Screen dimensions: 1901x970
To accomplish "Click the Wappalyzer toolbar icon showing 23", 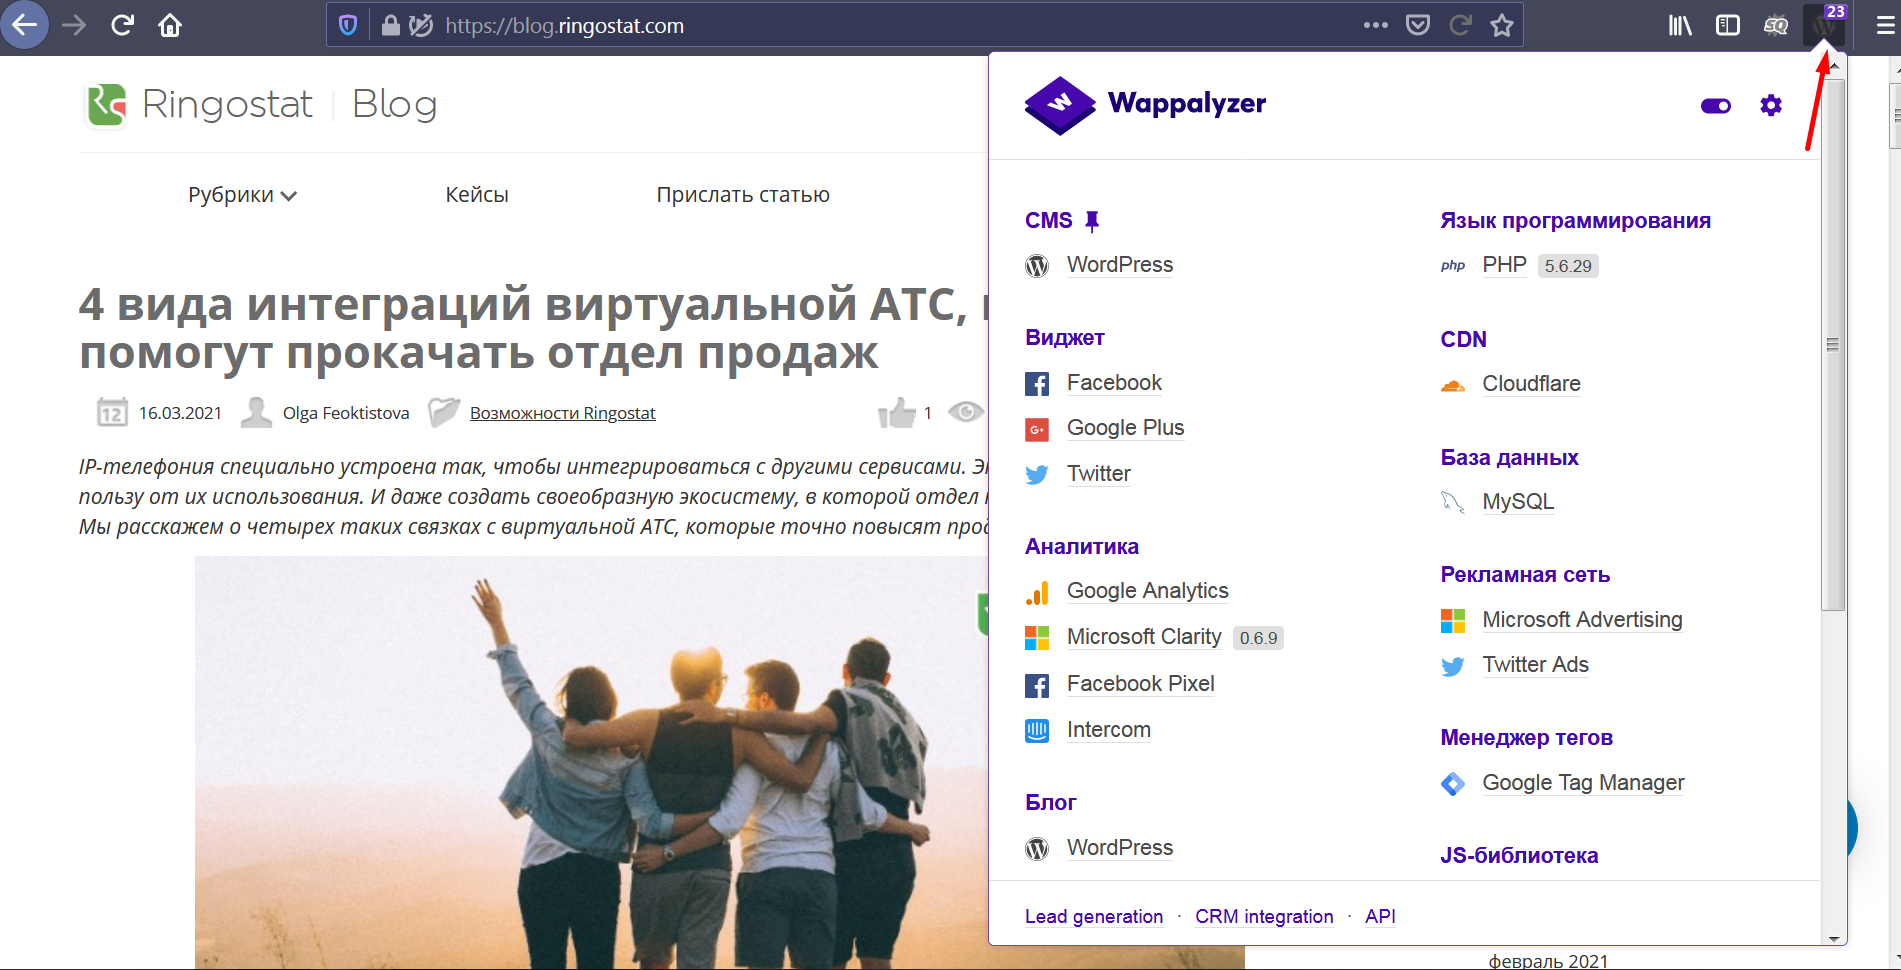I will coord(1823,25).
